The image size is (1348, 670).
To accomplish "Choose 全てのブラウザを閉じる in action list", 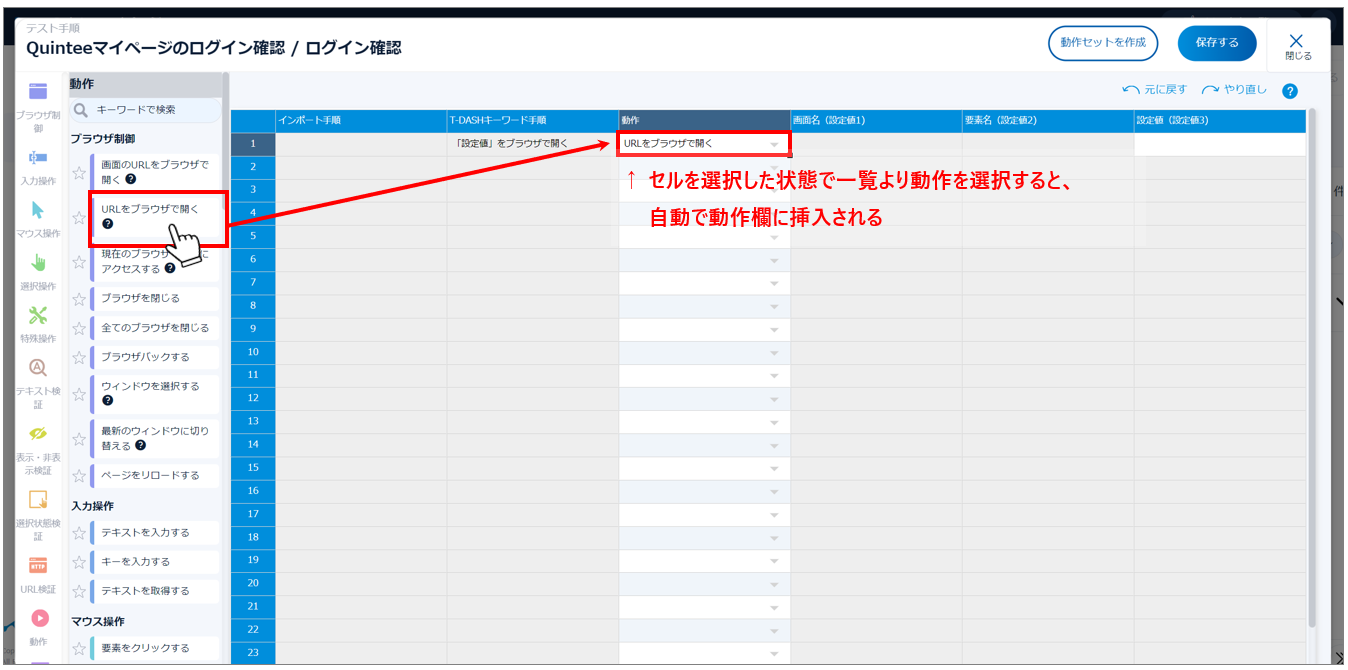I will [155, 328].
